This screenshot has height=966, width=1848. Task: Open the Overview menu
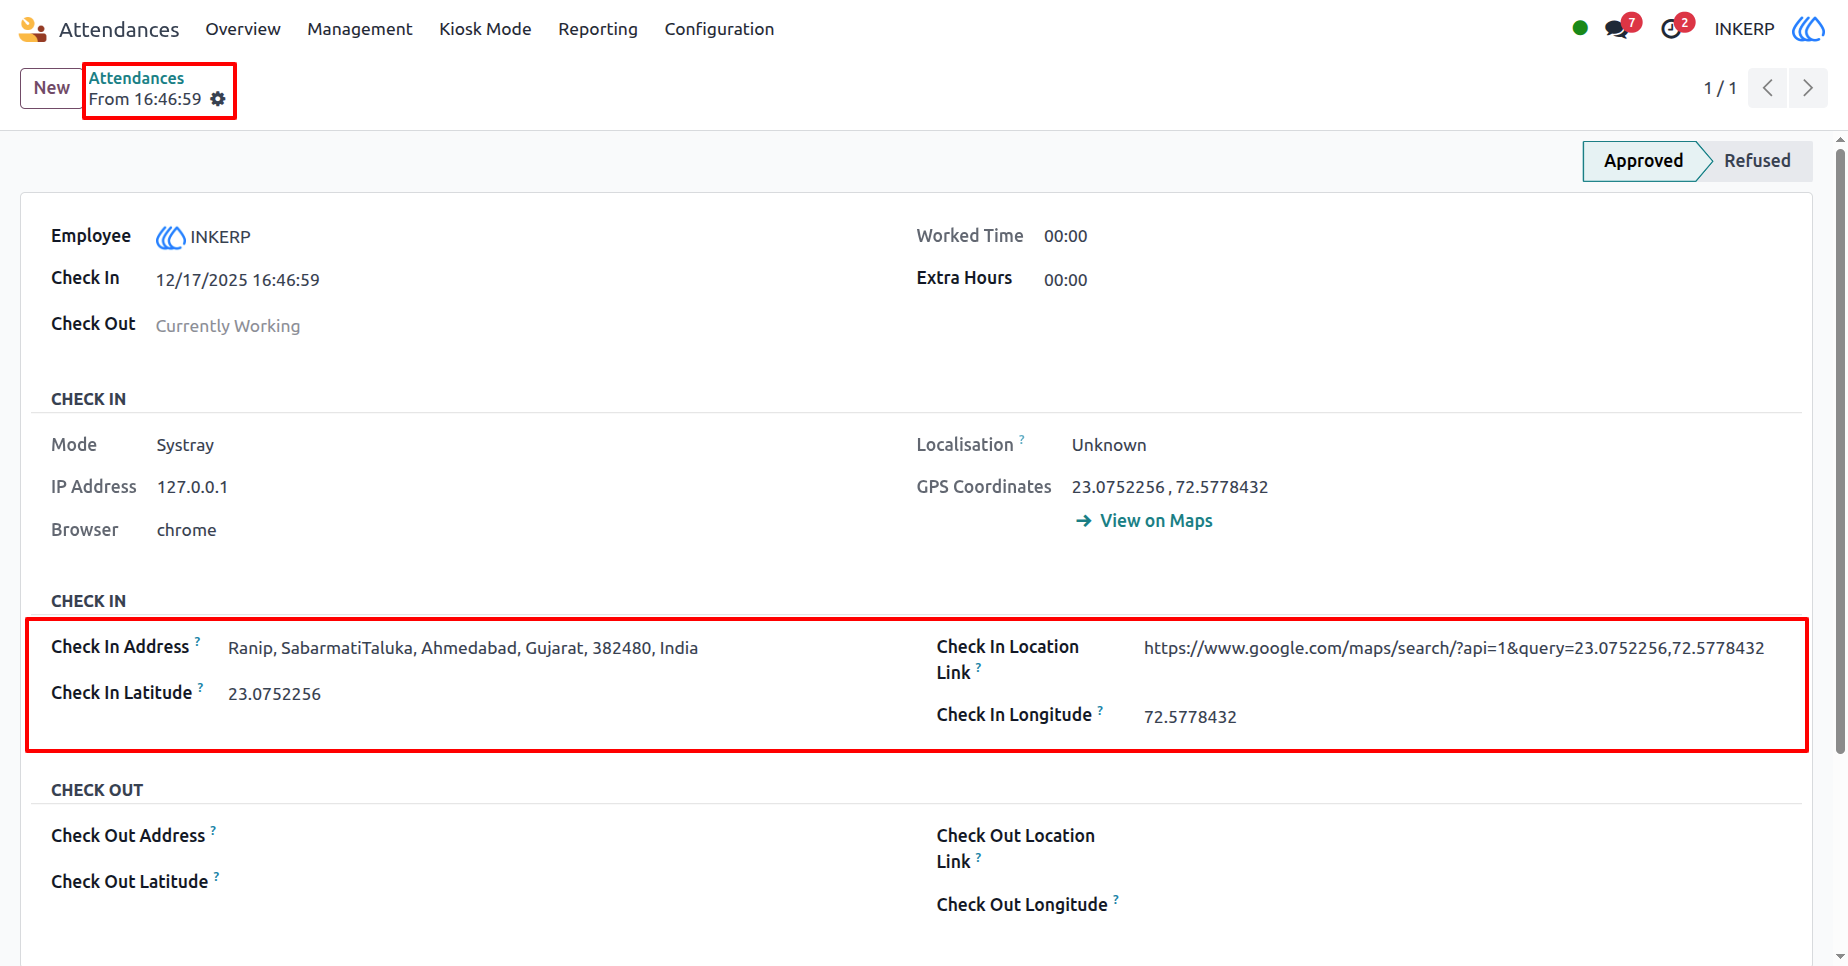(243, 29)
